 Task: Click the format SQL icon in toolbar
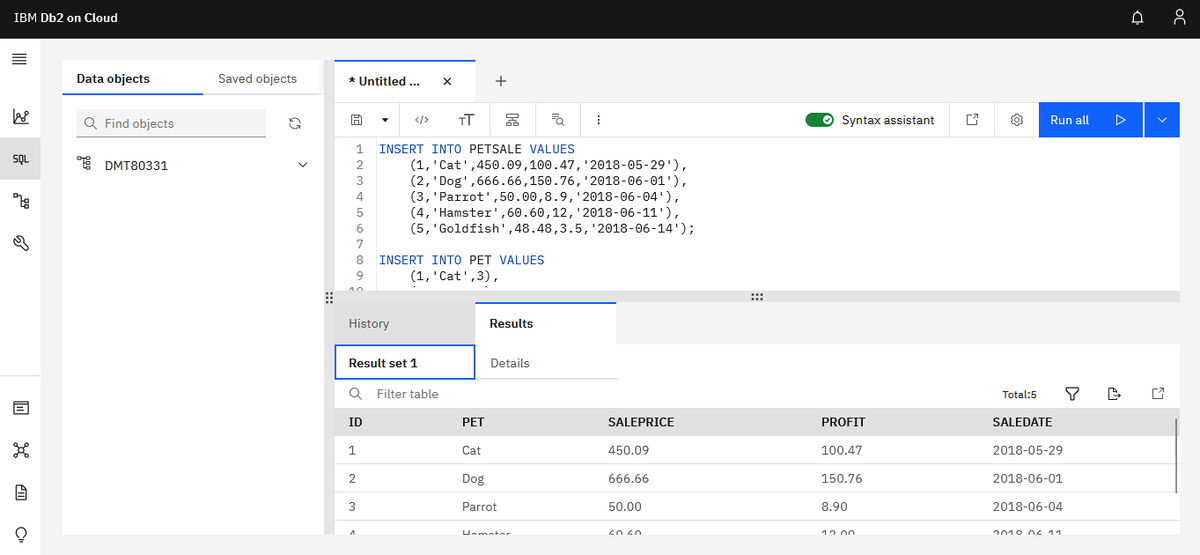tap(512, 120)
